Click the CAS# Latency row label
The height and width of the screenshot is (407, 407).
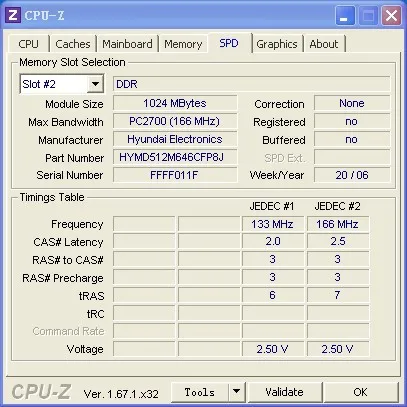(x=68, y=242)
